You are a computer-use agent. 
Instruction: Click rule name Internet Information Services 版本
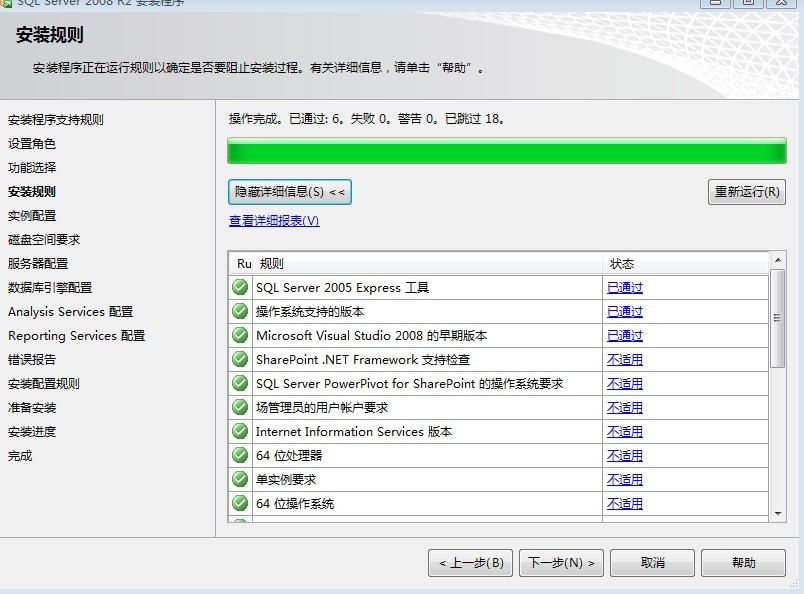354,432
